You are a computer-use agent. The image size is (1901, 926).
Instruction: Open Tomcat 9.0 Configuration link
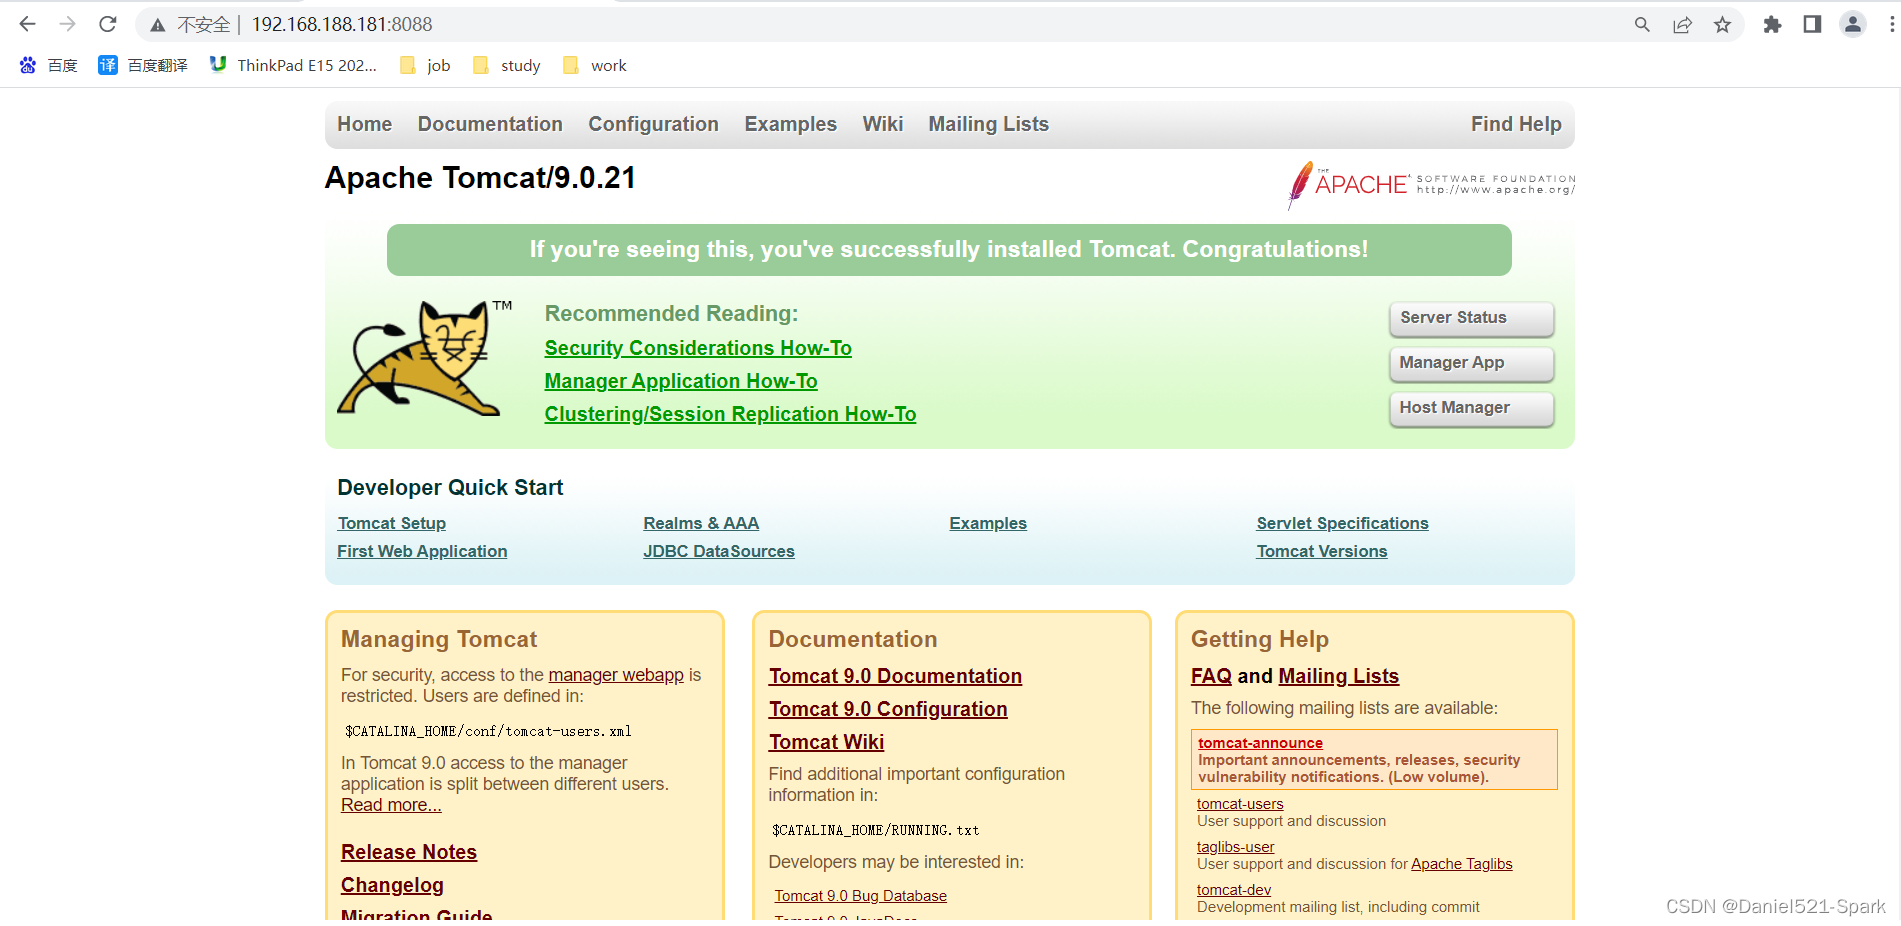(x=888, y=709)
